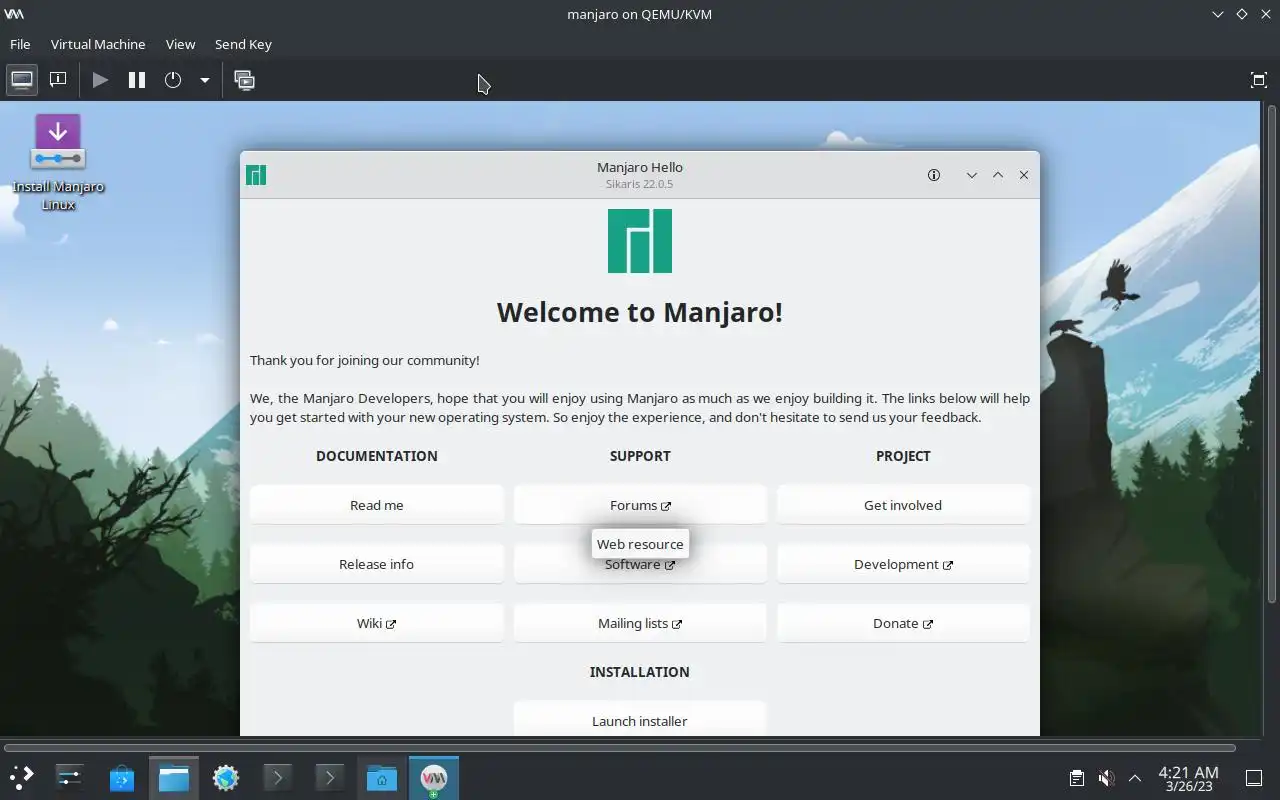This screenshot has width=1280, height=800.
Task: Open the software store taskbar icon
Action: [122, 777]
